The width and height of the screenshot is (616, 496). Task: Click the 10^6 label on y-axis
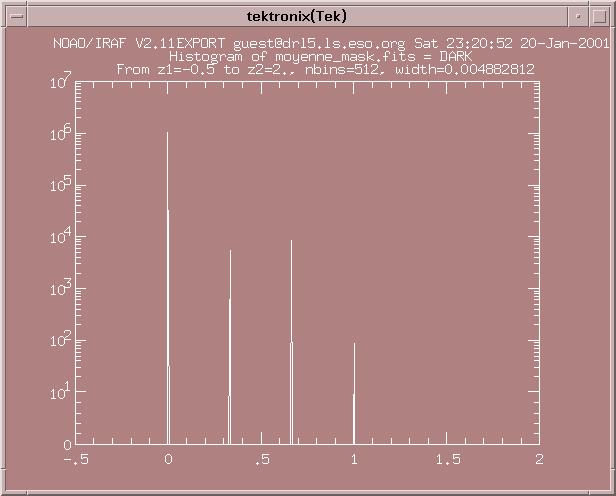coord(59,134)
